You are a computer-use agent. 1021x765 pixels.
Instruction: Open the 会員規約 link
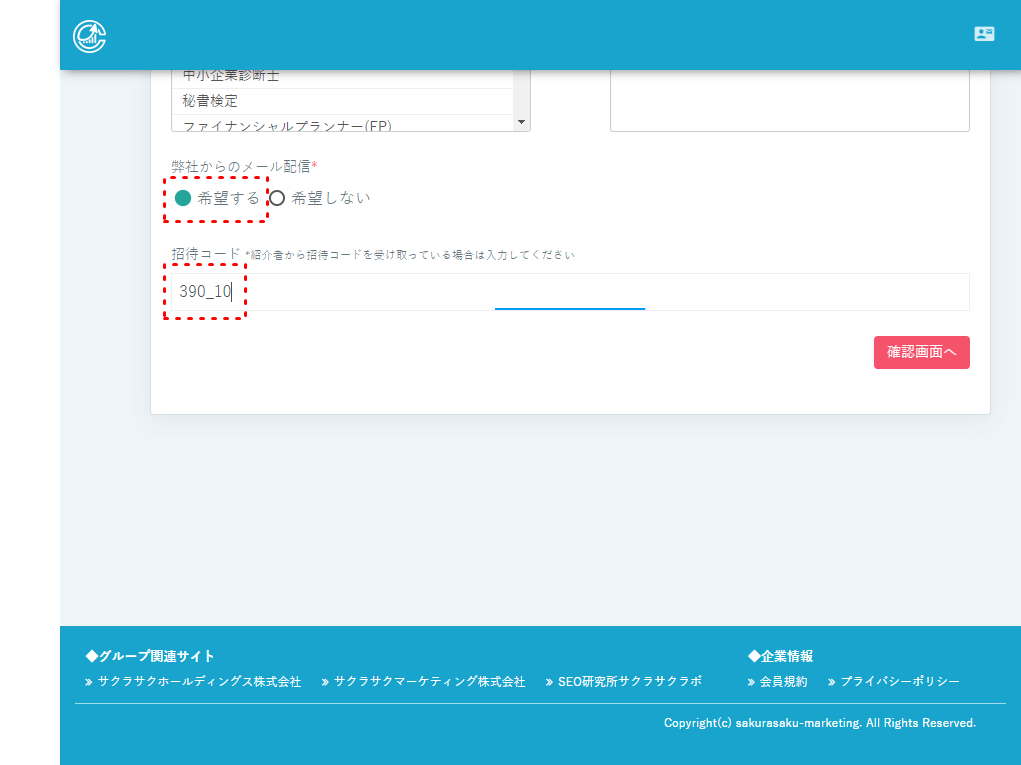[783, 682]
